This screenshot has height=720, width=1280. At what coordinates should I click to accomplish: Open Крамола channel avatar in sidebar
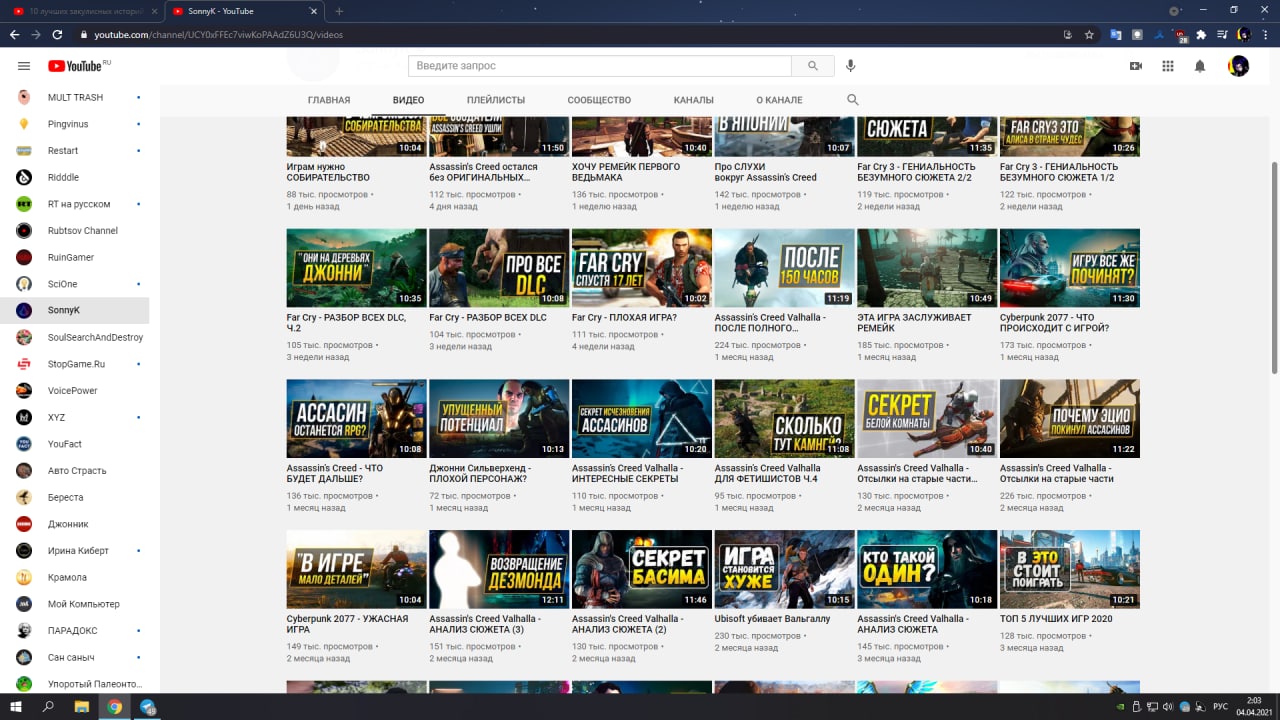(24, 577)
